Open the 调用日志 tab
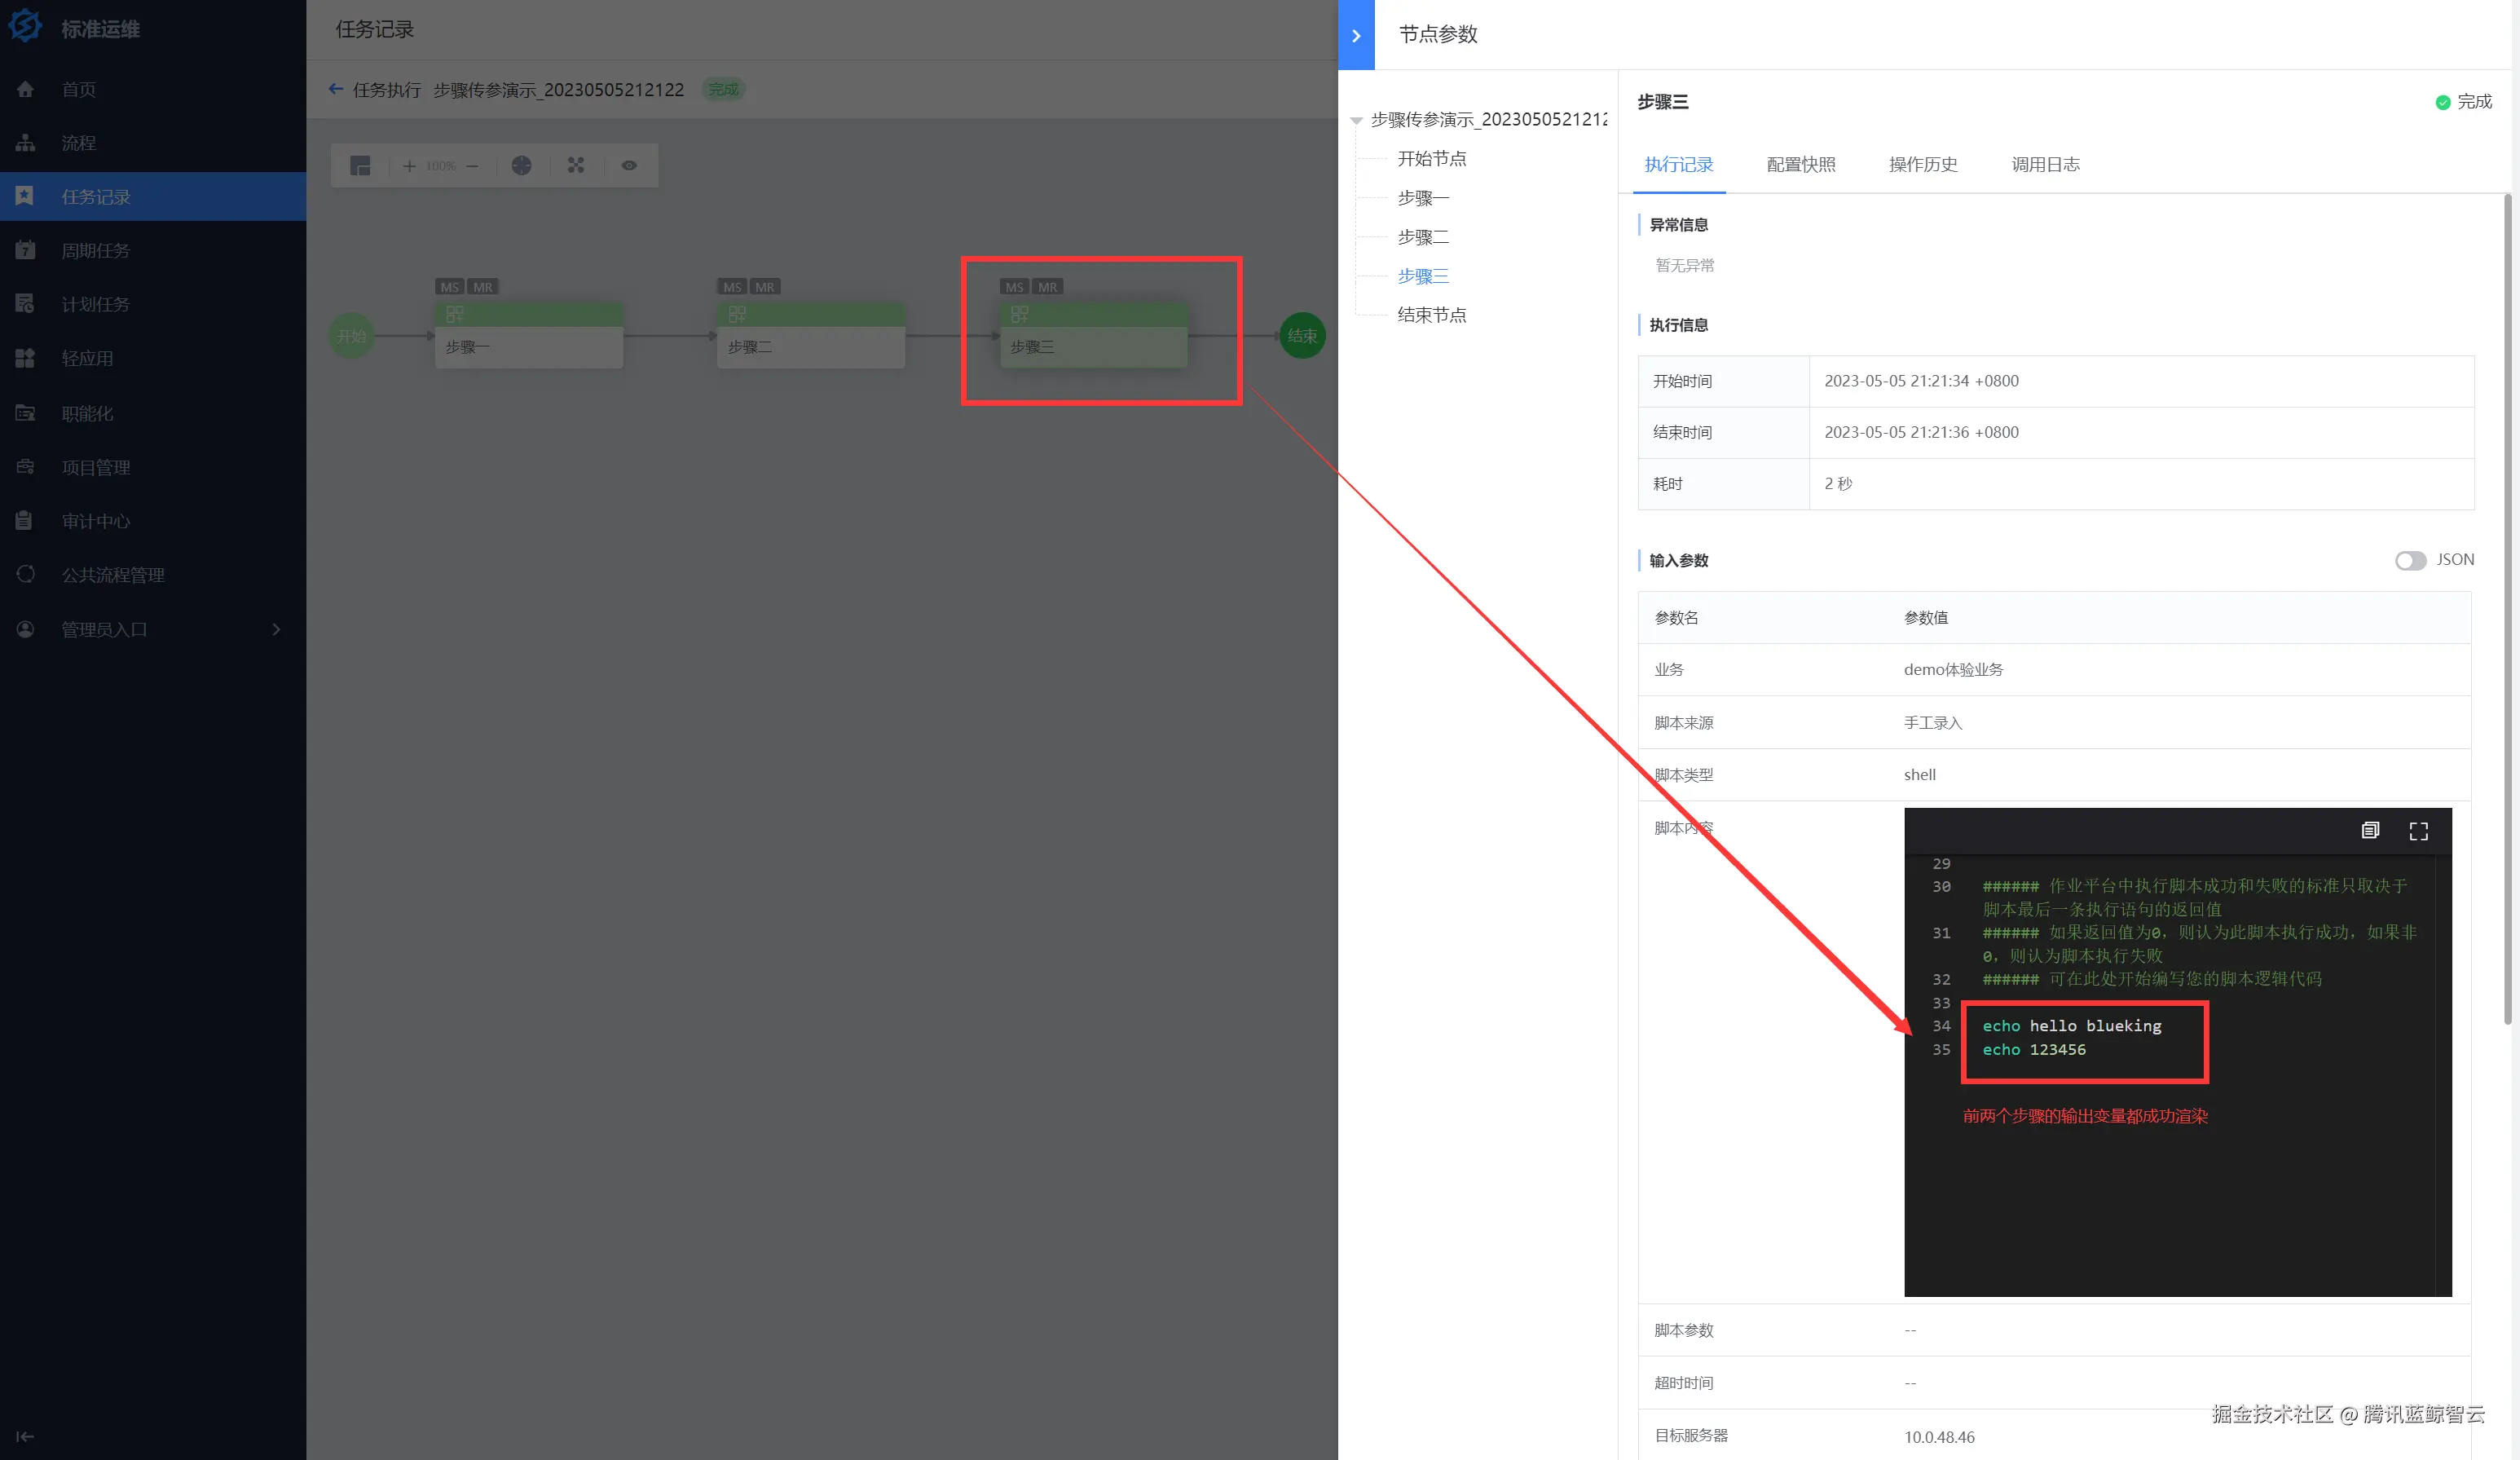This screenshot has width=2520, height=1460. point(2045,164)
